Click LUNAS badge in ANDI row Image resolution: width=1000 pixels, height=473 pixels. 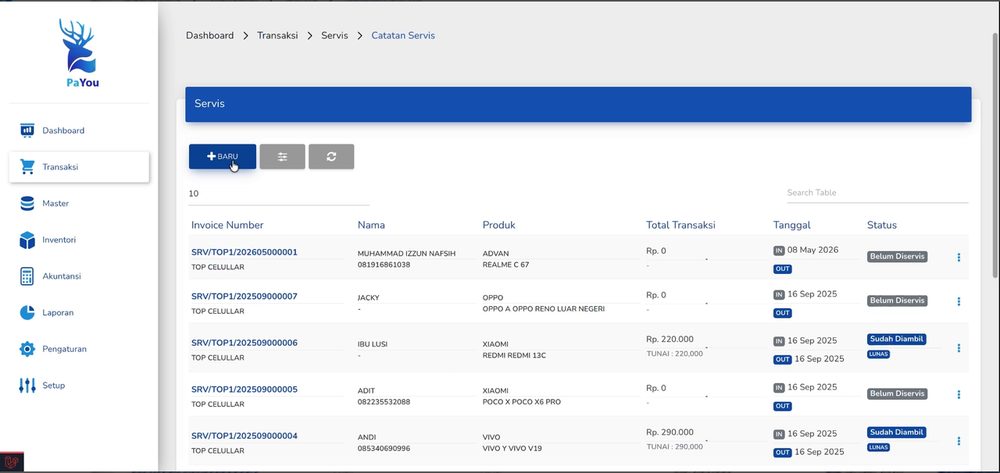coord(878,448)
